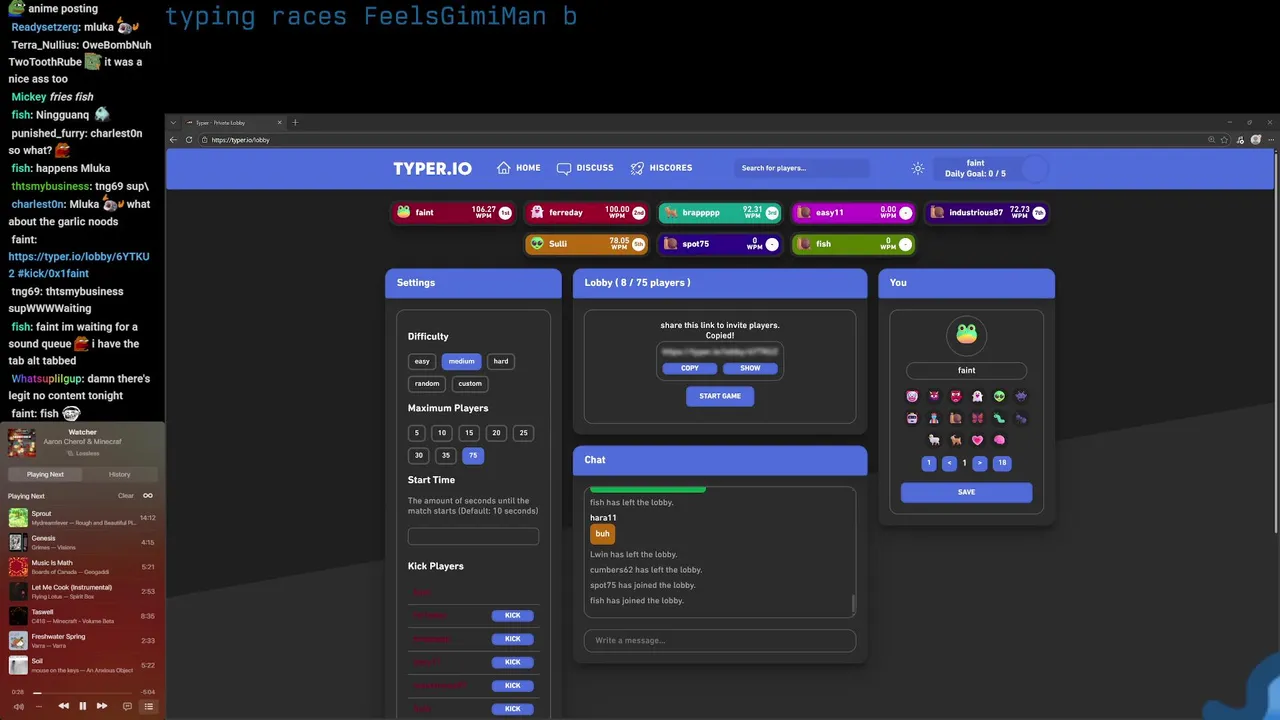Pick the clown avatar

tap(912, 396)
